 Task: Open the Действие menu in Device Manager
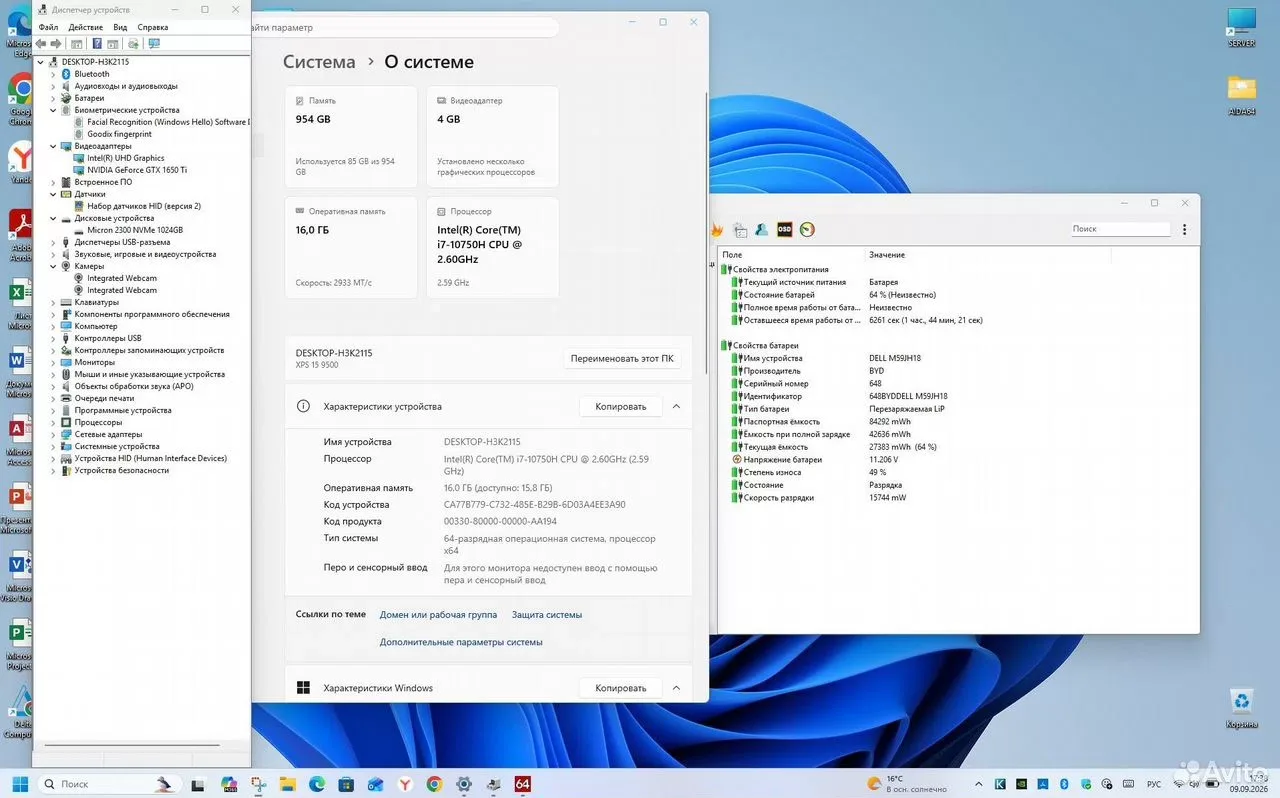point(86,27)
